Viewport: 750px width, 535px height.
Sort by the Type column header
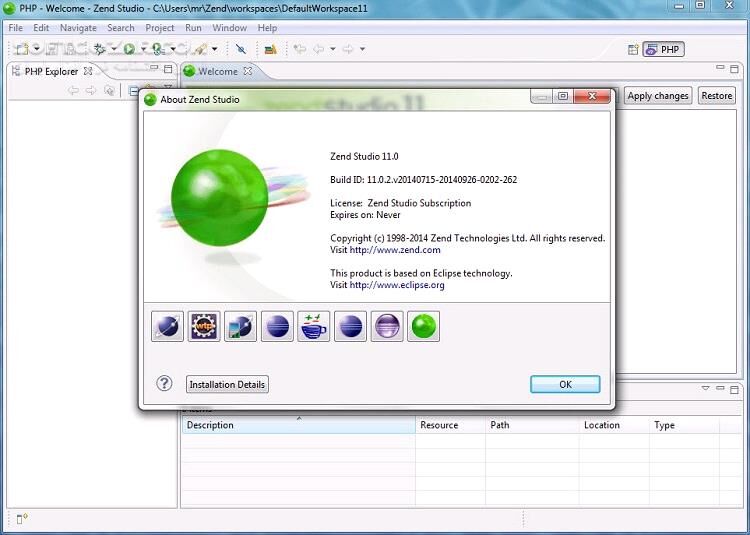coord(684,425)
